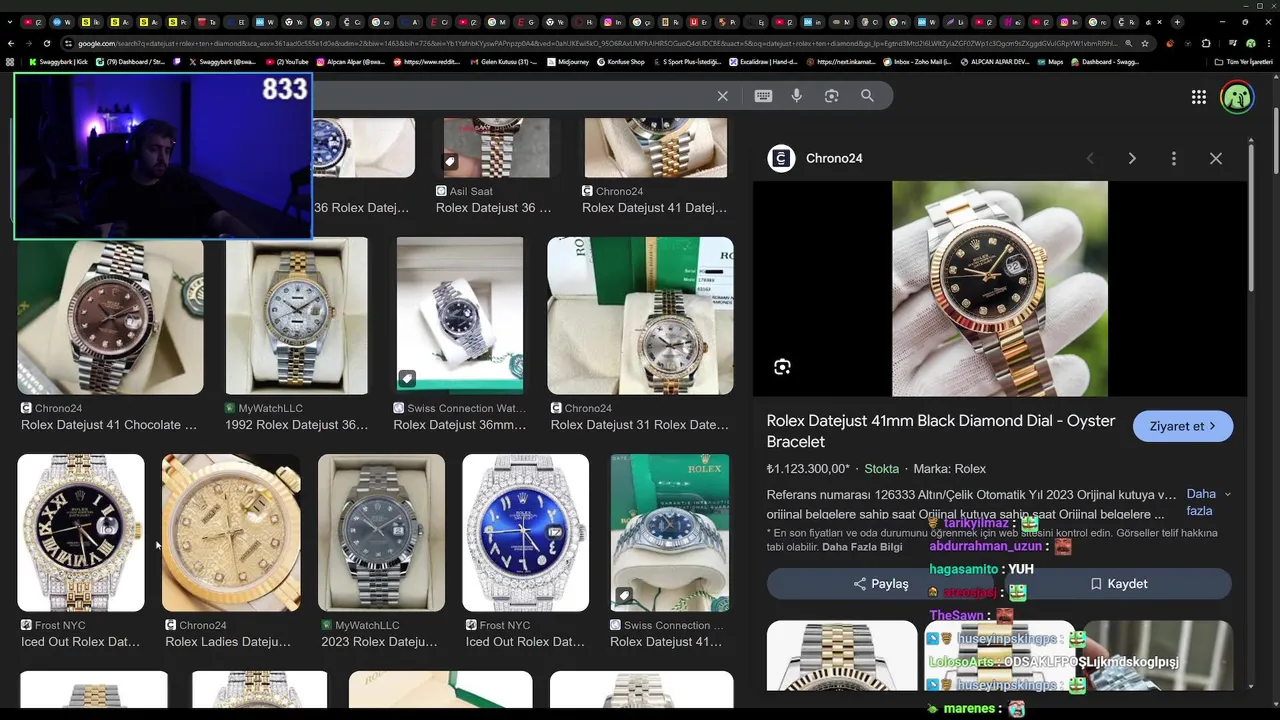Open search by image camera icon
Screen dimensions: 1280x720
pyautogui.click(x=831, y=96)
